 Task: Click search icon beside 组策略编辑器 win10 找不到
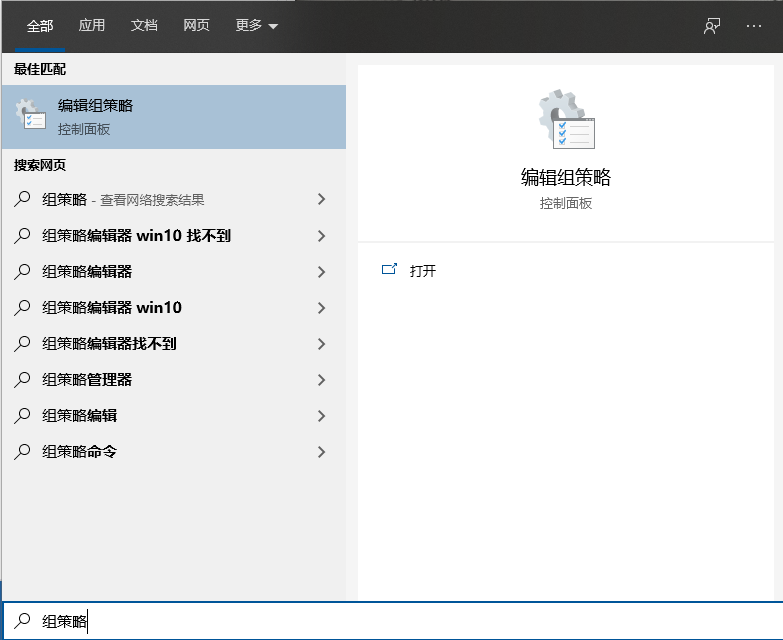click(23, 236)
